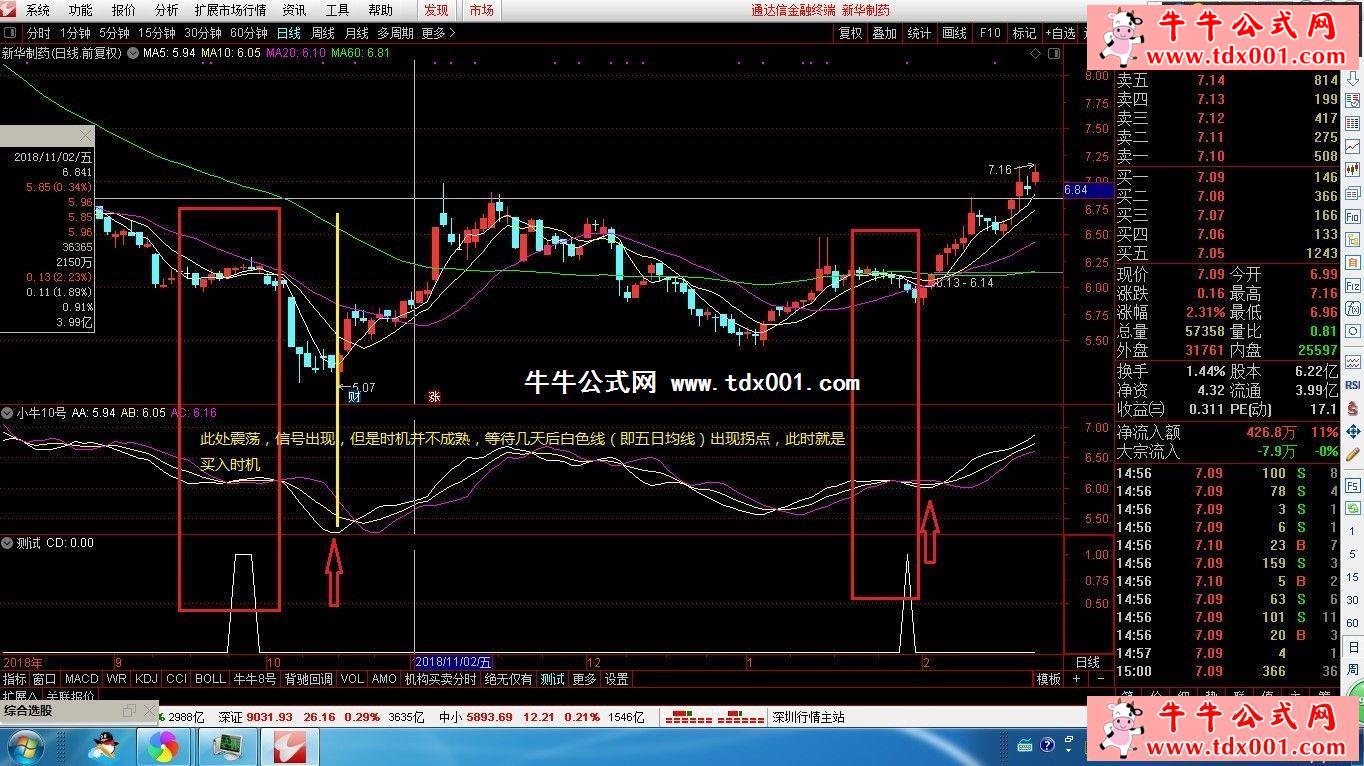Open the 扩展市场行情 menu
This screenshot has height=766, width=1364.
pos(230,10)
